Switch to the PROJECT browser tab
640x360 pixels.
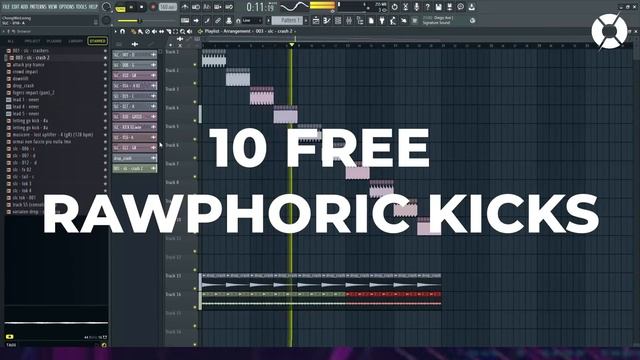(32, 41)
